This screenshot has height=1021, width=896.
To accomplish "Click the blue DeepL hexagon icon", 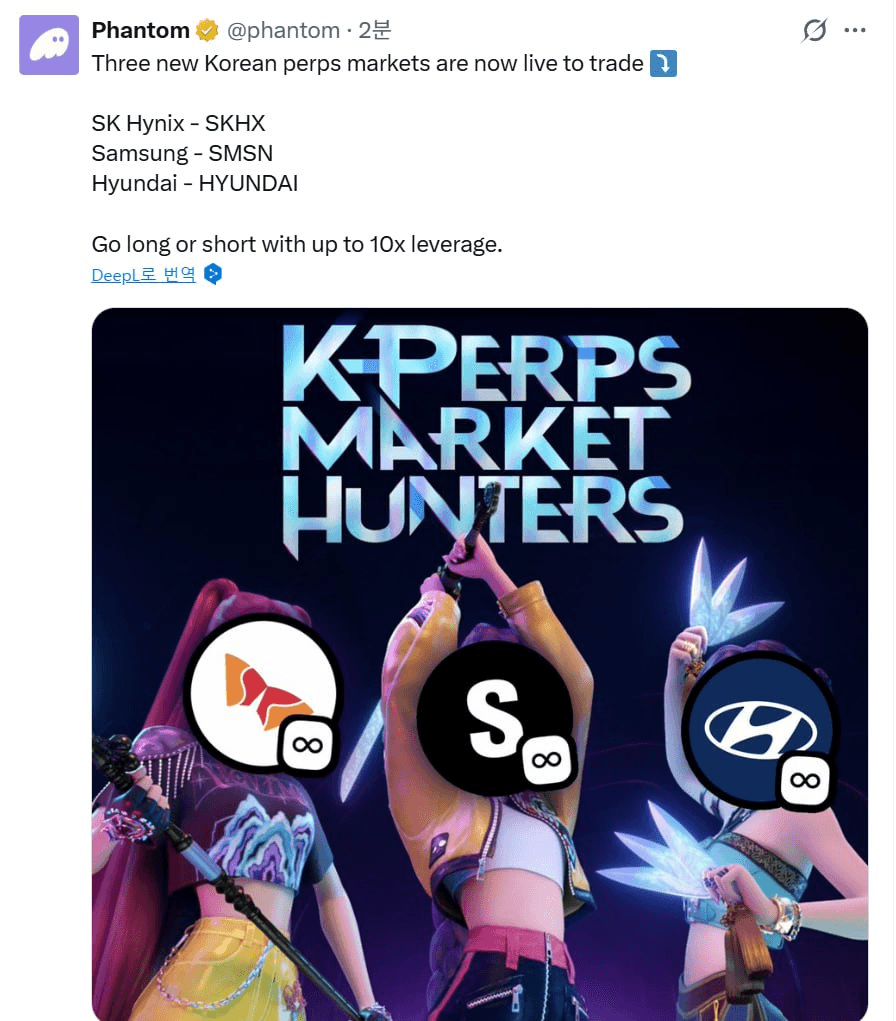I will tap(212, 274).
